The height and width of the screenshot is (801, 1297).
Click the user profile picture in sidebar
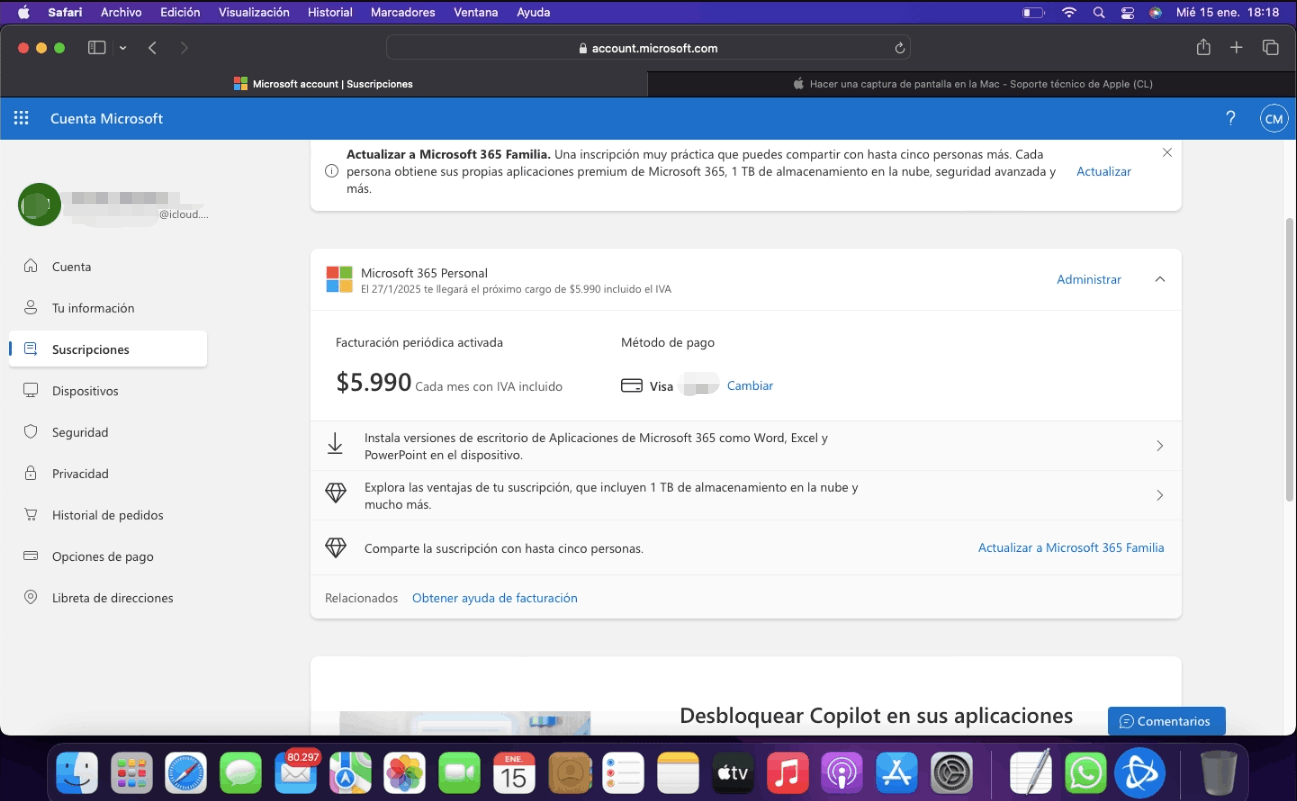pyautogui.click(x=40, y=204)
